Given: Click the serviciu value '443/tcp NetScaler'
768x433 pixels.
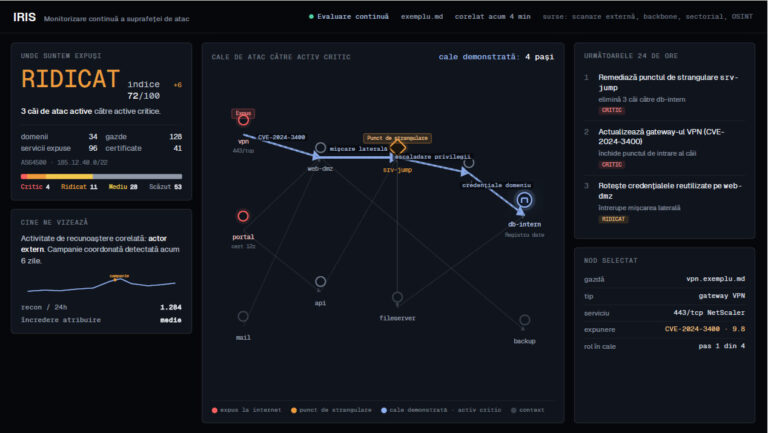Looking at the screenshot, I should pyautogui.click(x=709, y=313).
